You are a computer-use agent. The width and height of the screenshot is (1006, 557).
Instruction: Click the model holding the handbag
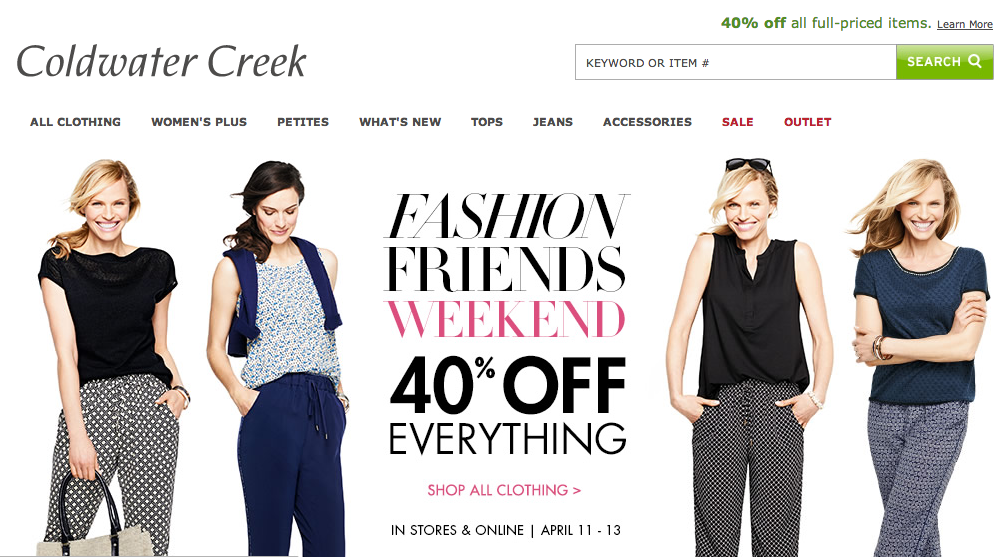(x=112, y=358)
